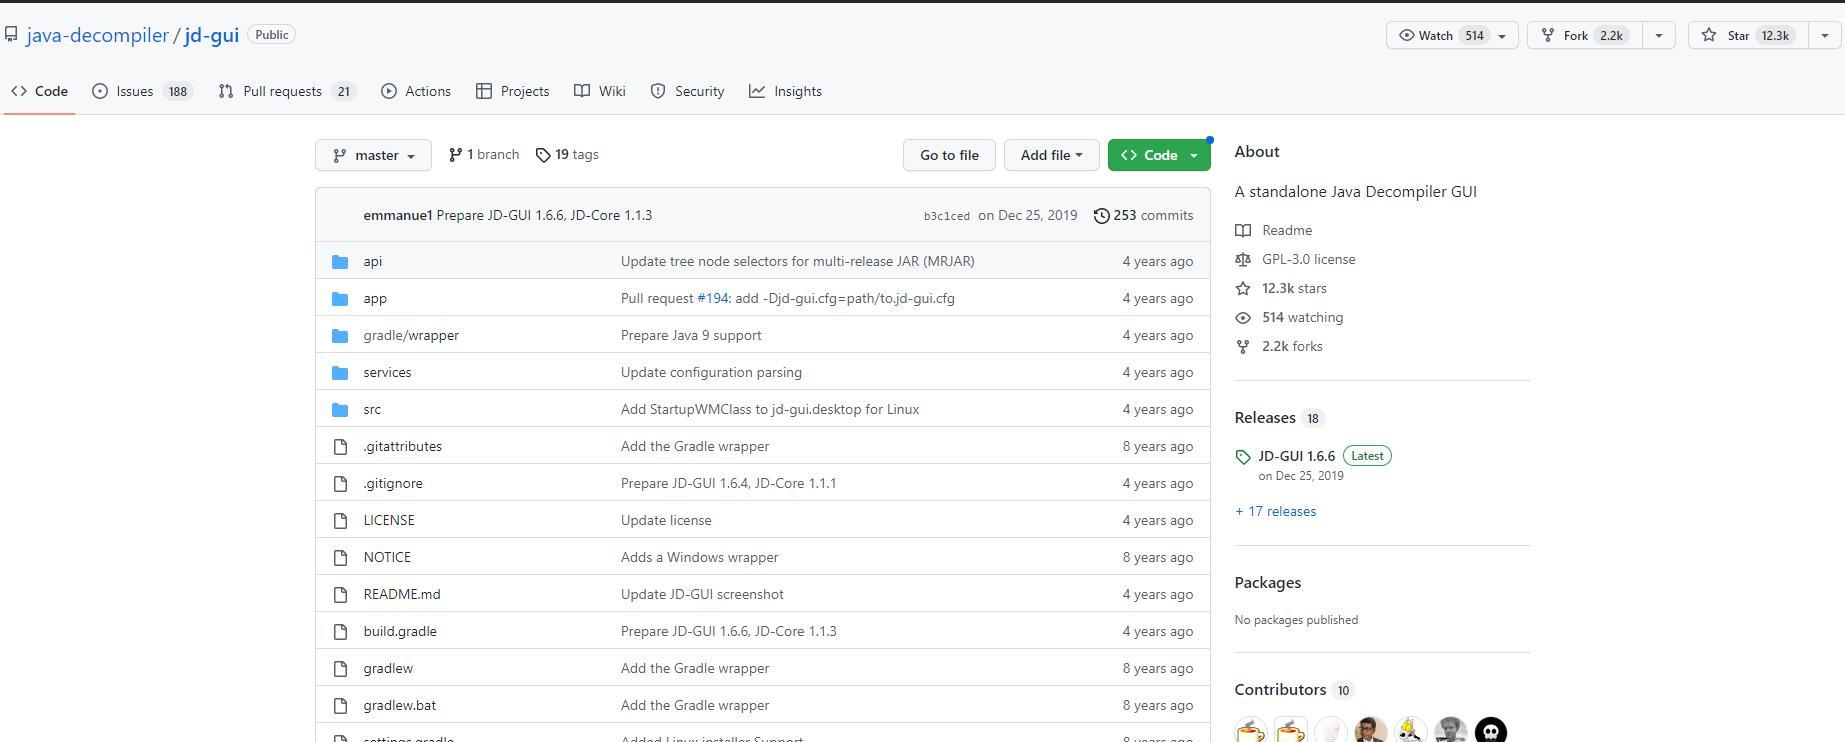Click the Watch button with 514 watchers
The width and height of the screenshot is (1845, 742).
[x=1452, y=35]
